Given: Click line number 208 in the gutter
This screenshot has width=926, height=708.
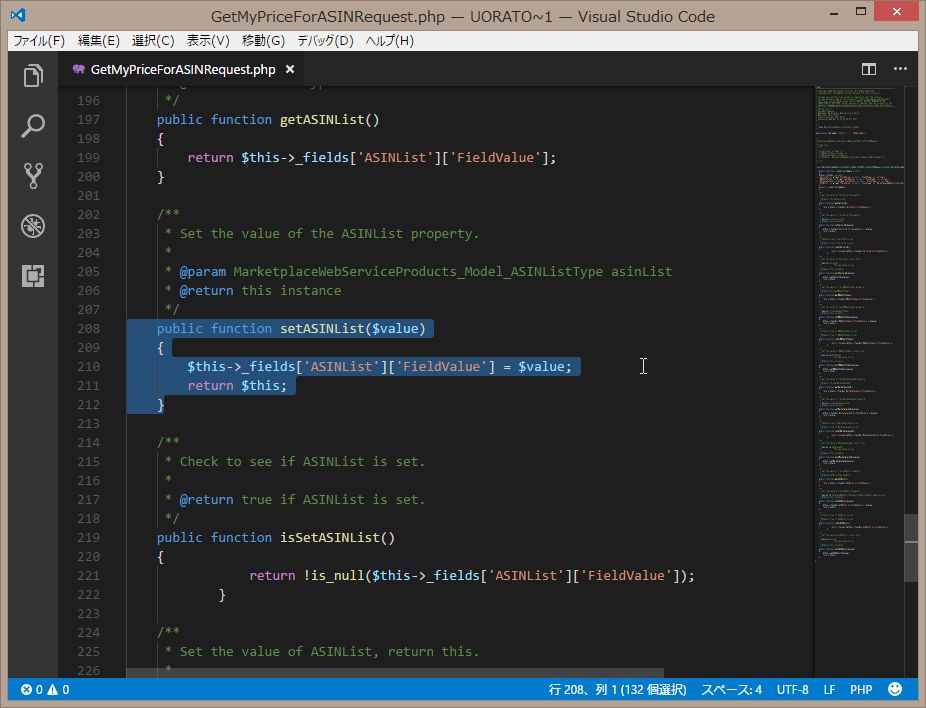Looking at the screenshot, I should pos(89,328).
